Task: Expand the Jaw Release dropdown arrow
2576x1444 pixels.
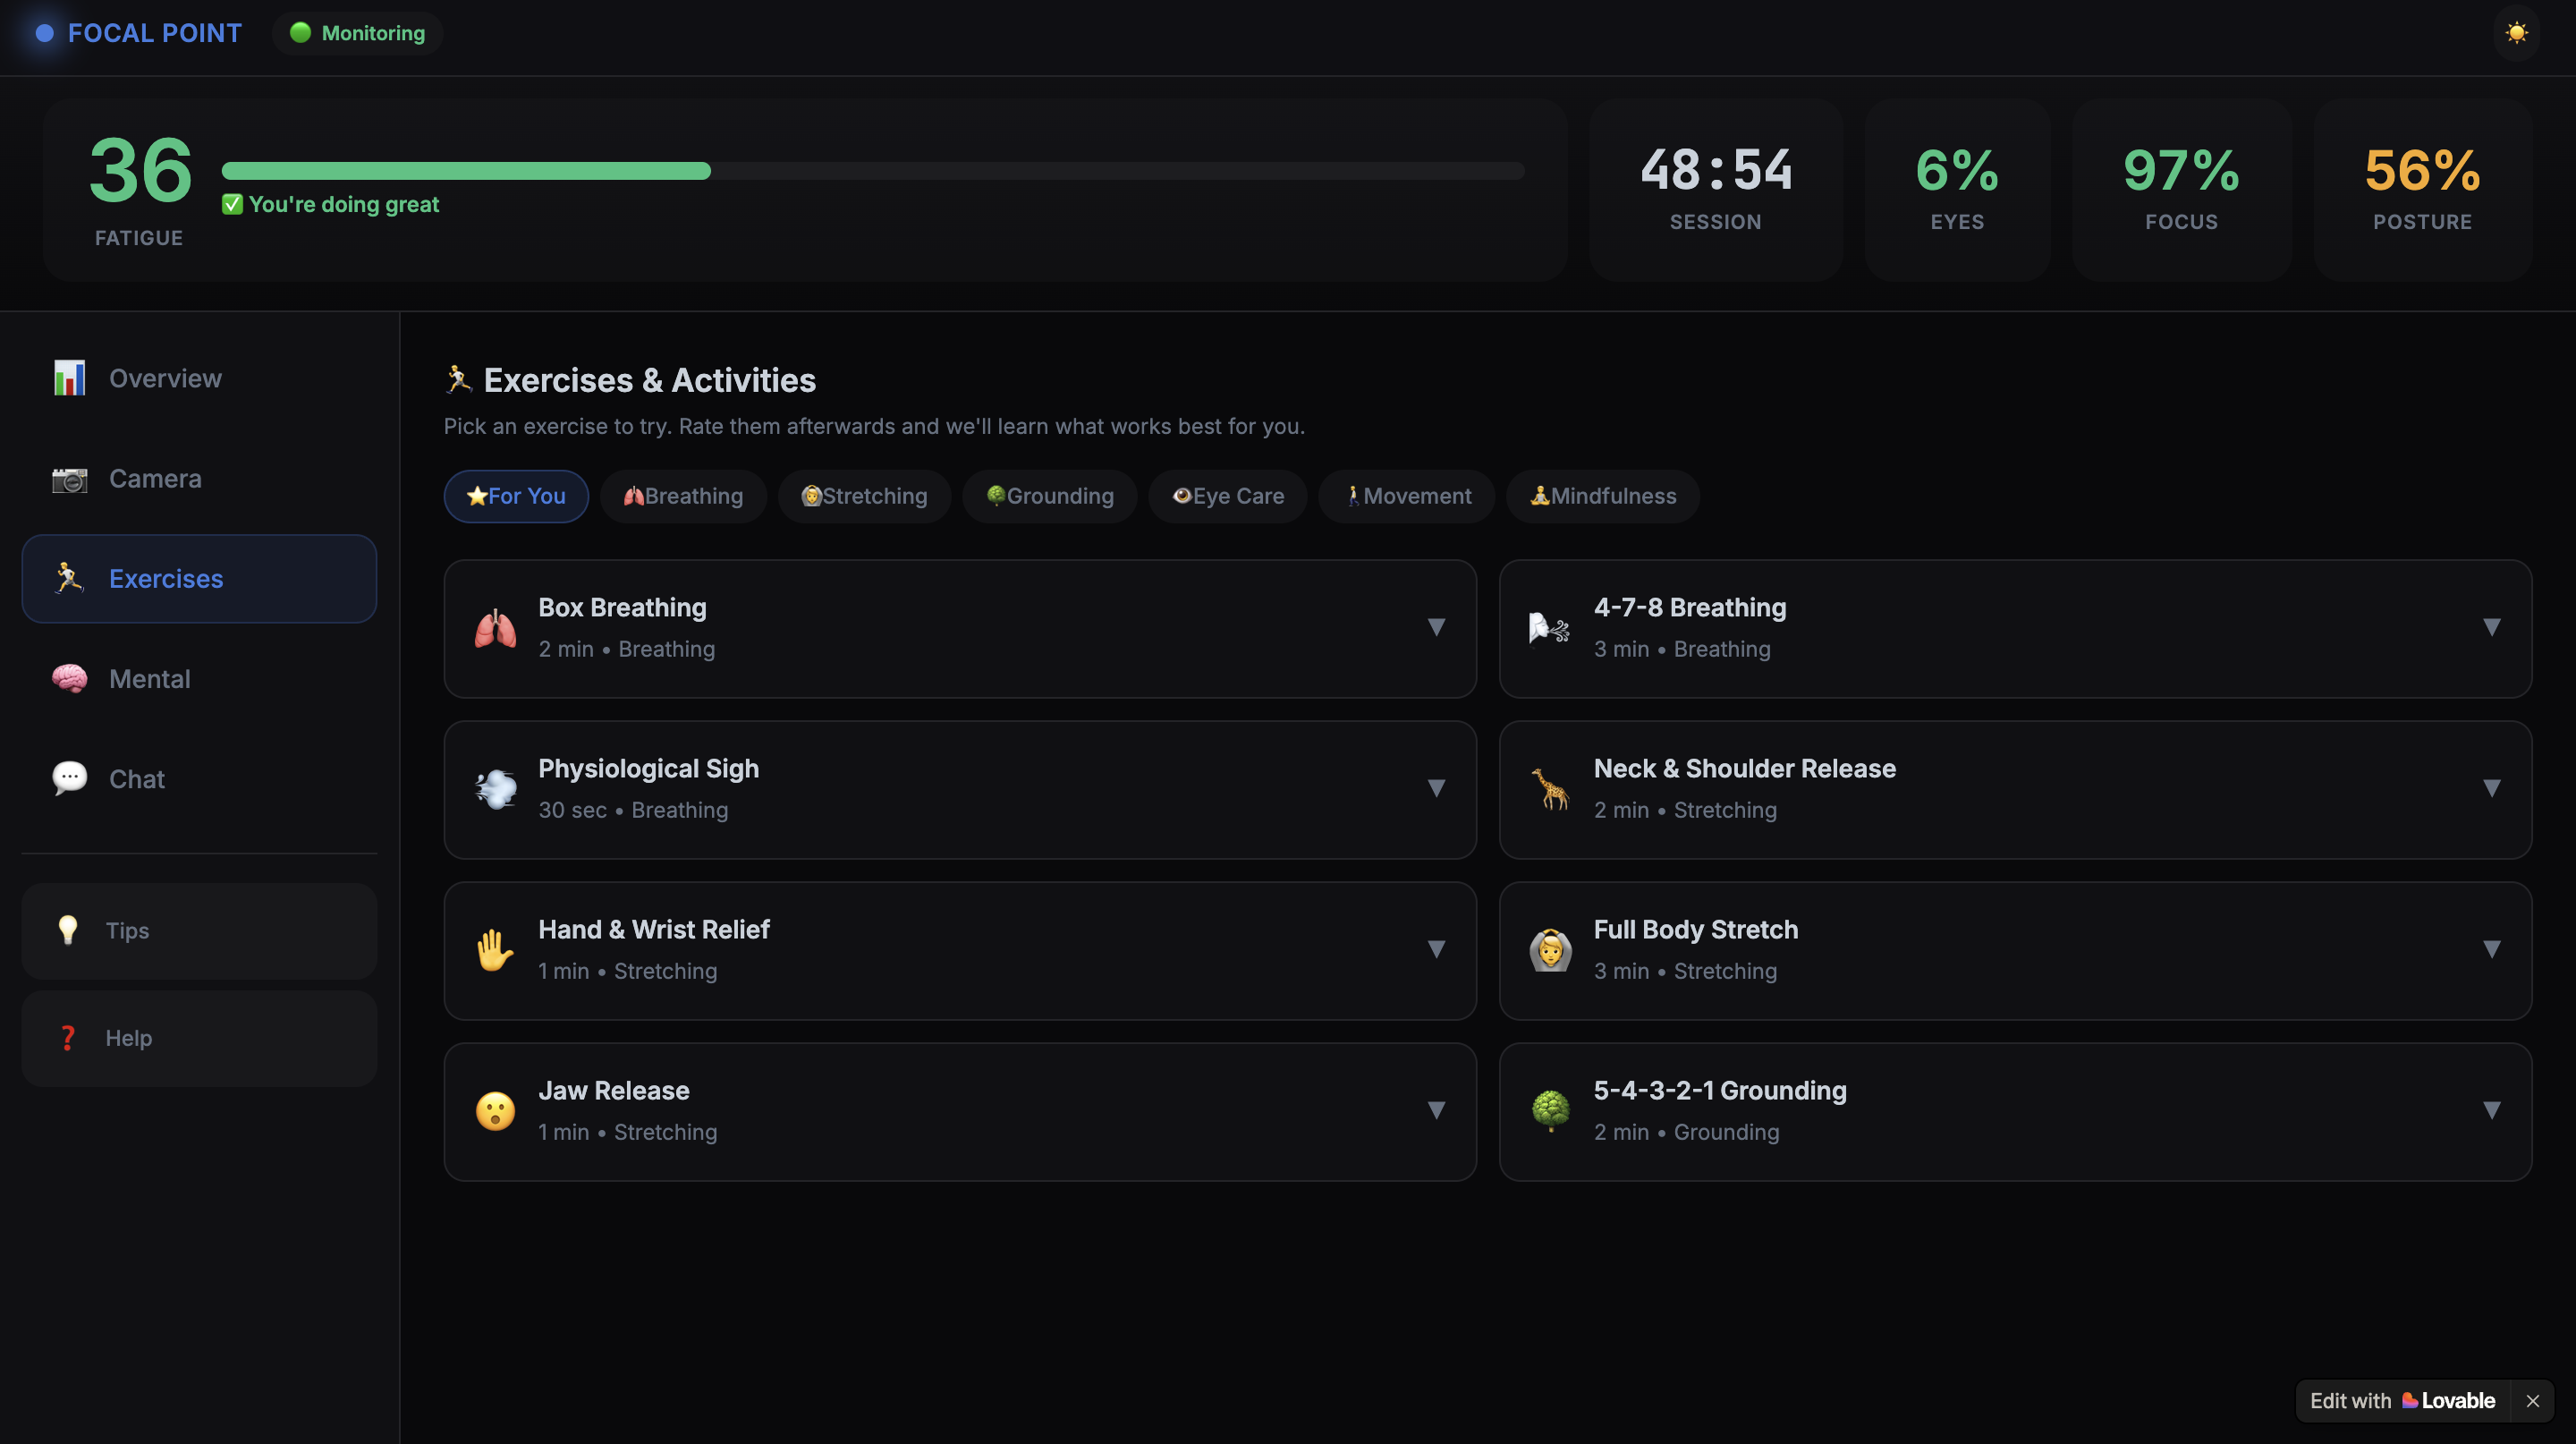Action: [x=1436, y=1110]
